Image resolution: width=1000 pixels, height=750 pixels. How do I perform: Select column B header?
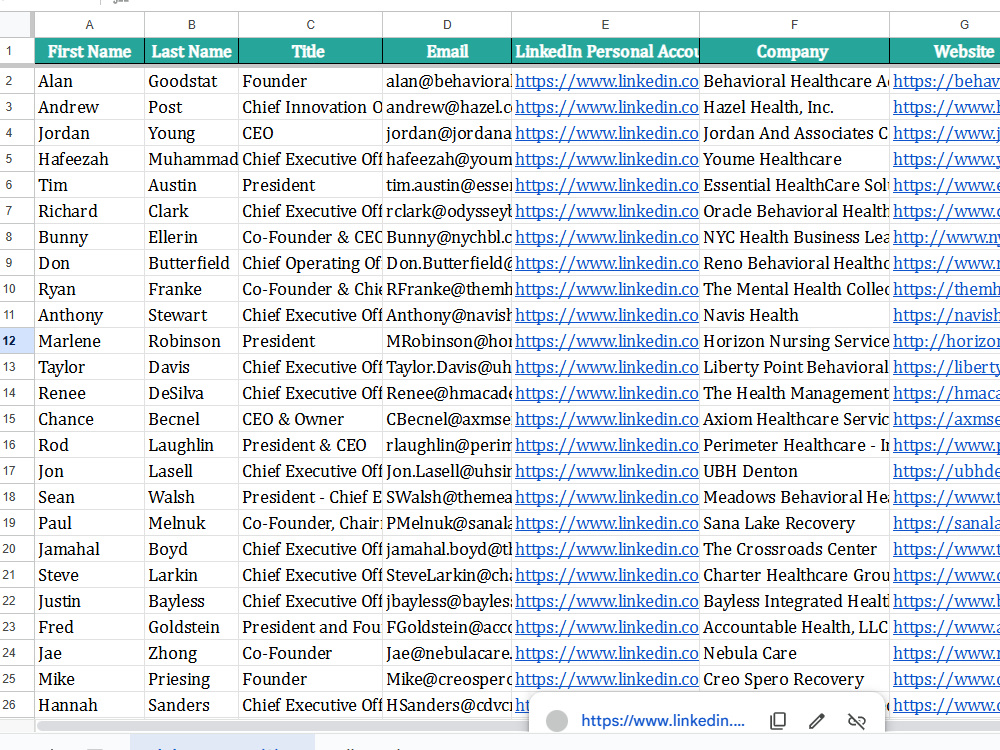coord(191,25)
